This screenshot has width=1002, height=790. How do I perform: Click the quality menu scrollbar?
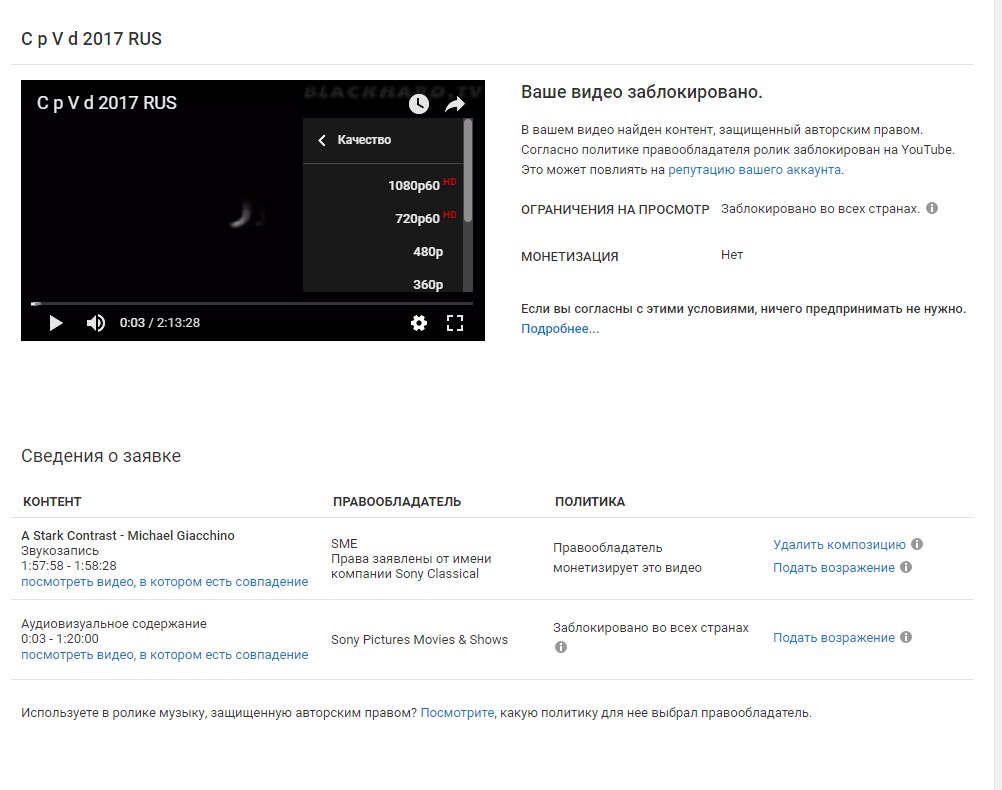click(x=468, y=171)
